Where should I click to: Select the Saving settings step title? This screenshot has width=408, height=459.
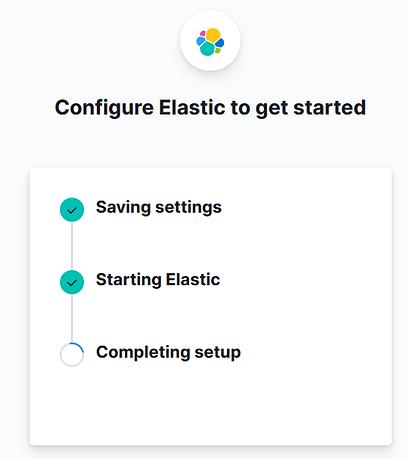click(x=159, y=207)
